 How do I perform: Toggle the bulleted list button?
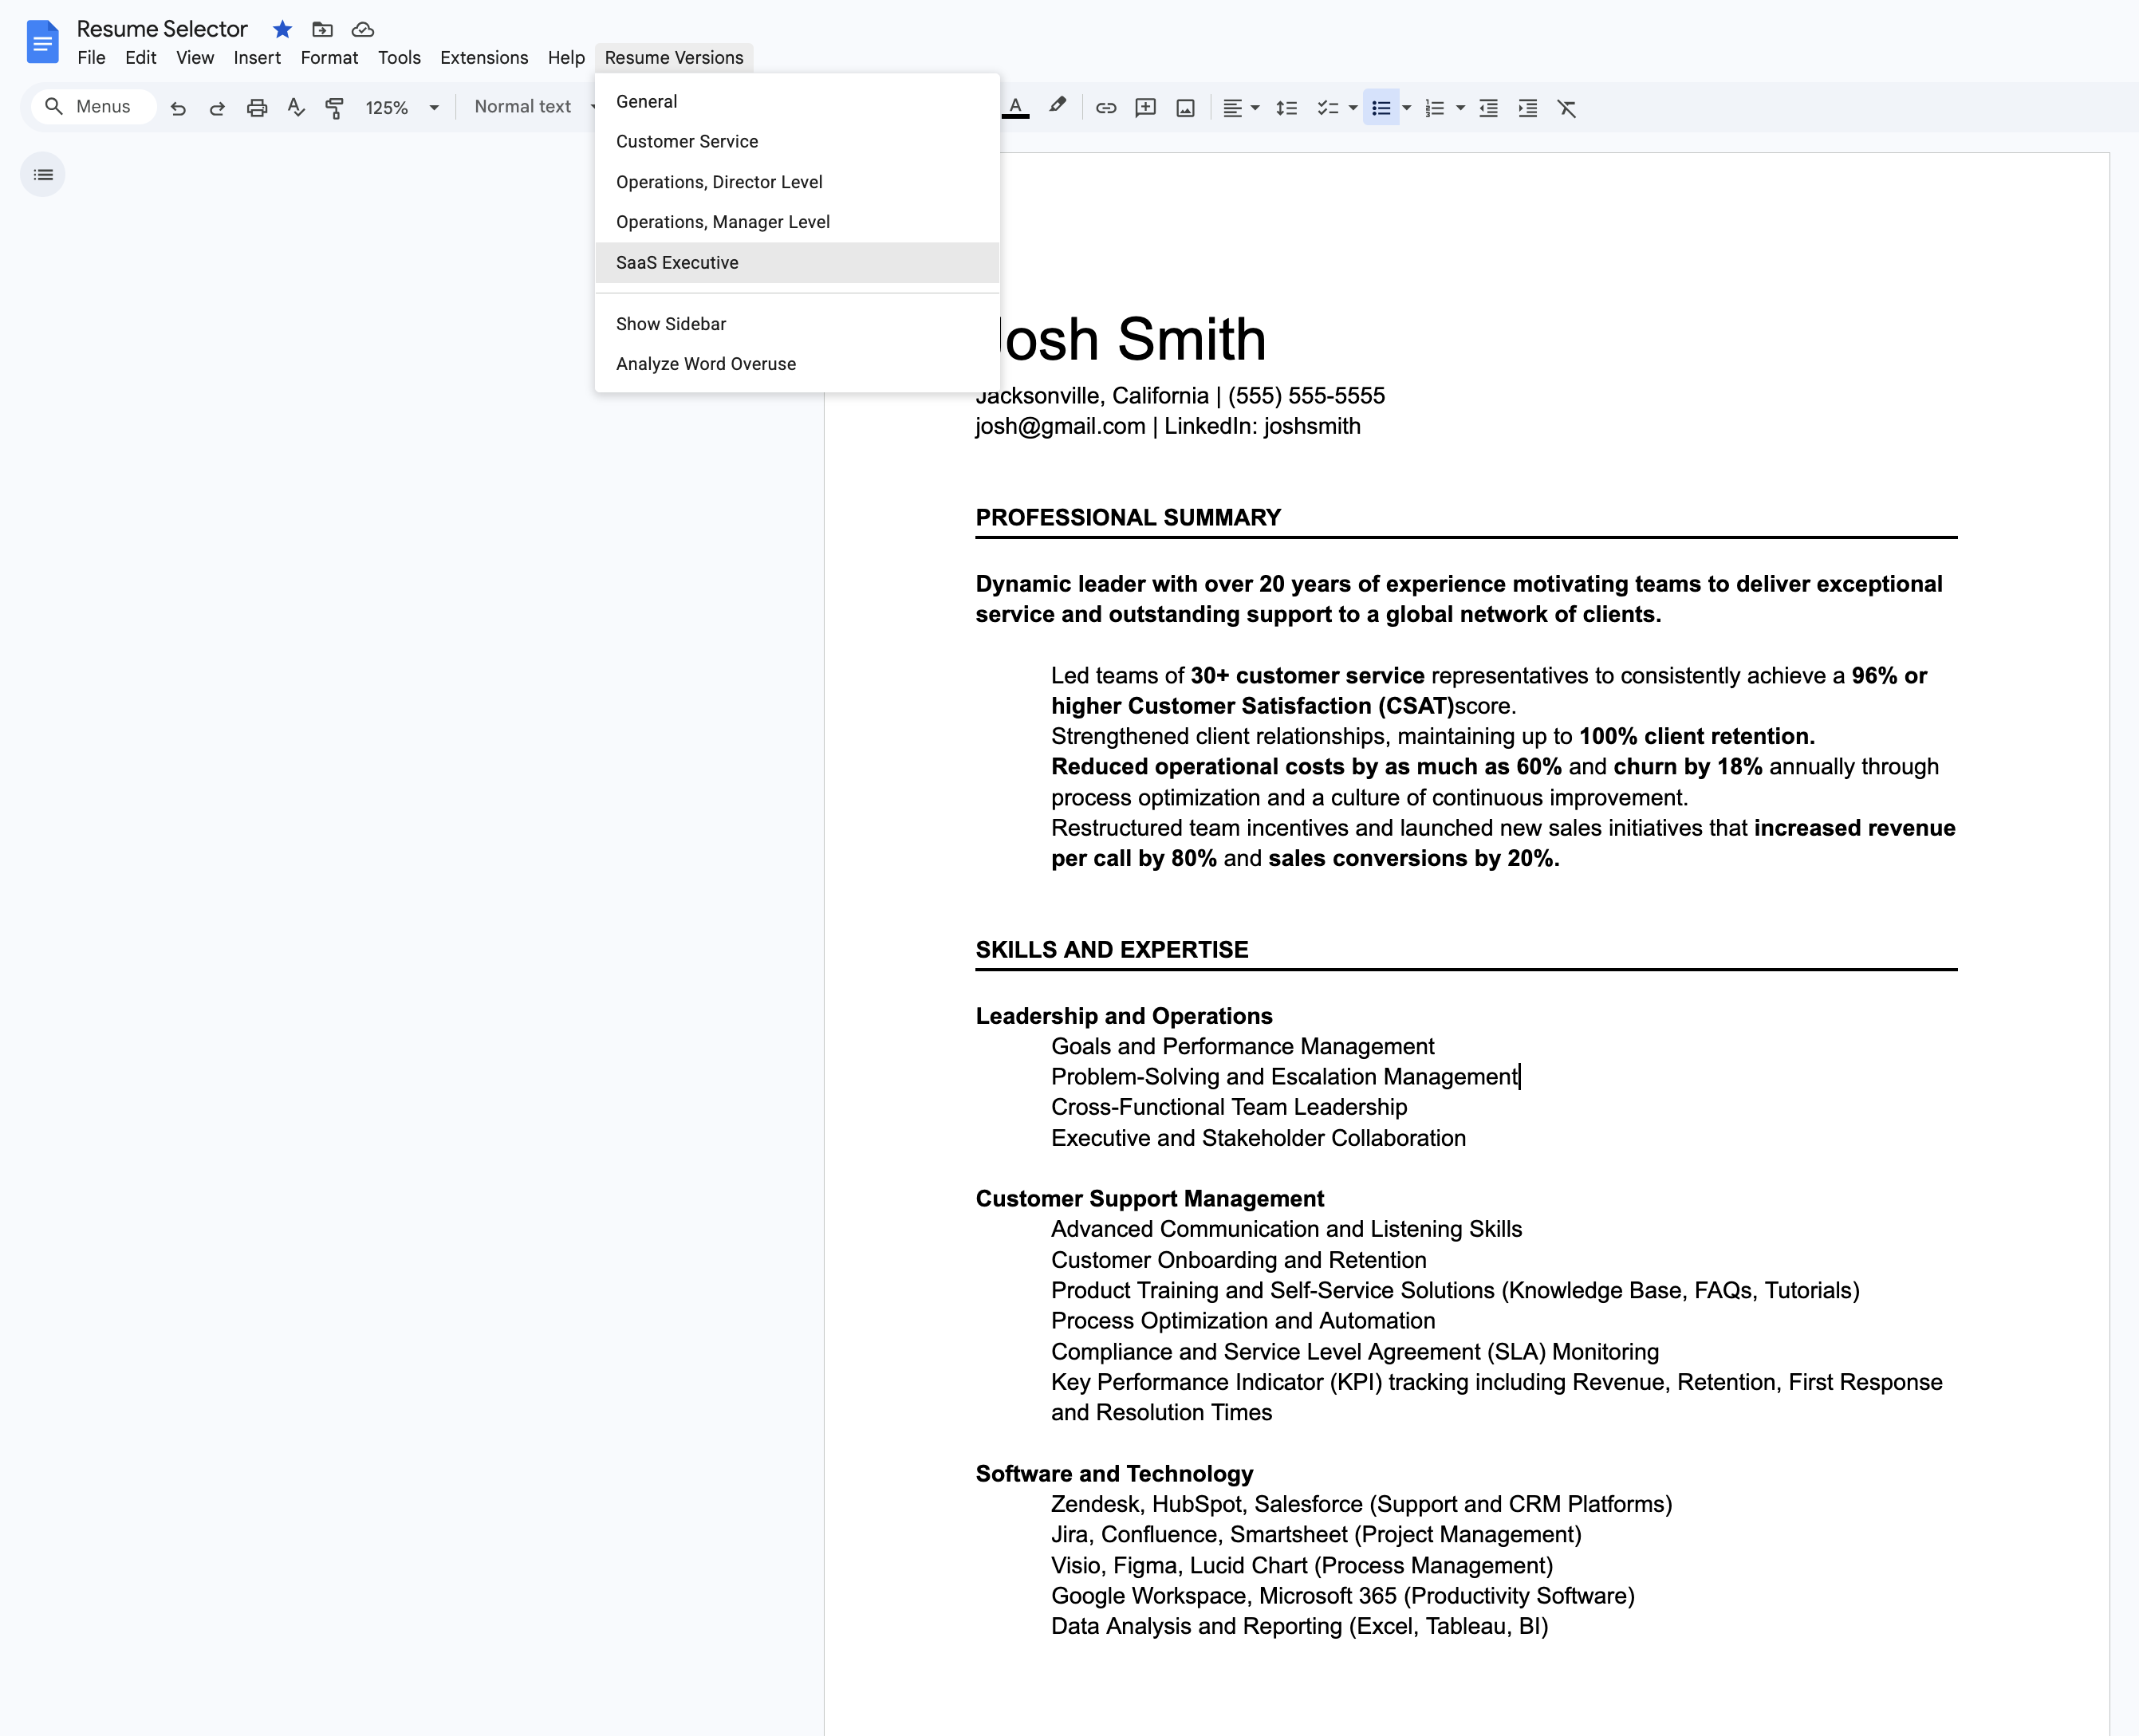1381,108
